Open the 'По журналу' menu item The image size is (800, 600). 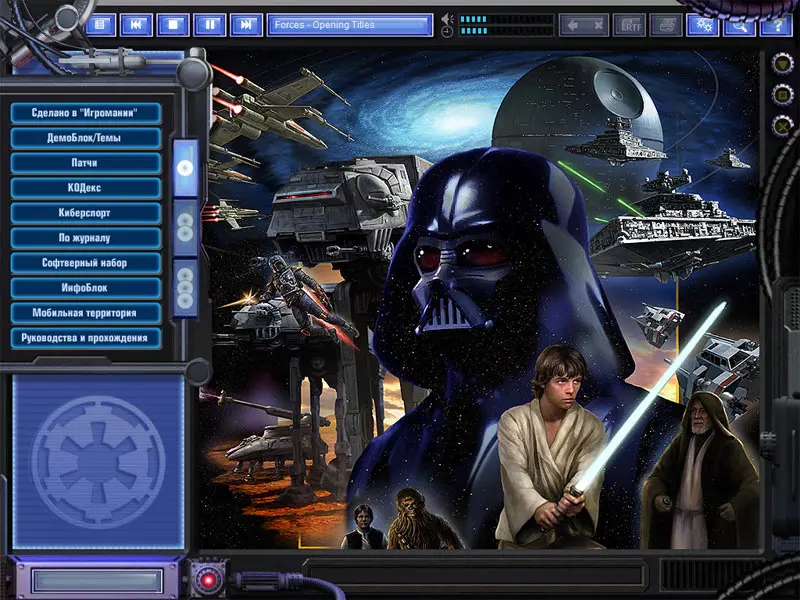tap(86, 238)
